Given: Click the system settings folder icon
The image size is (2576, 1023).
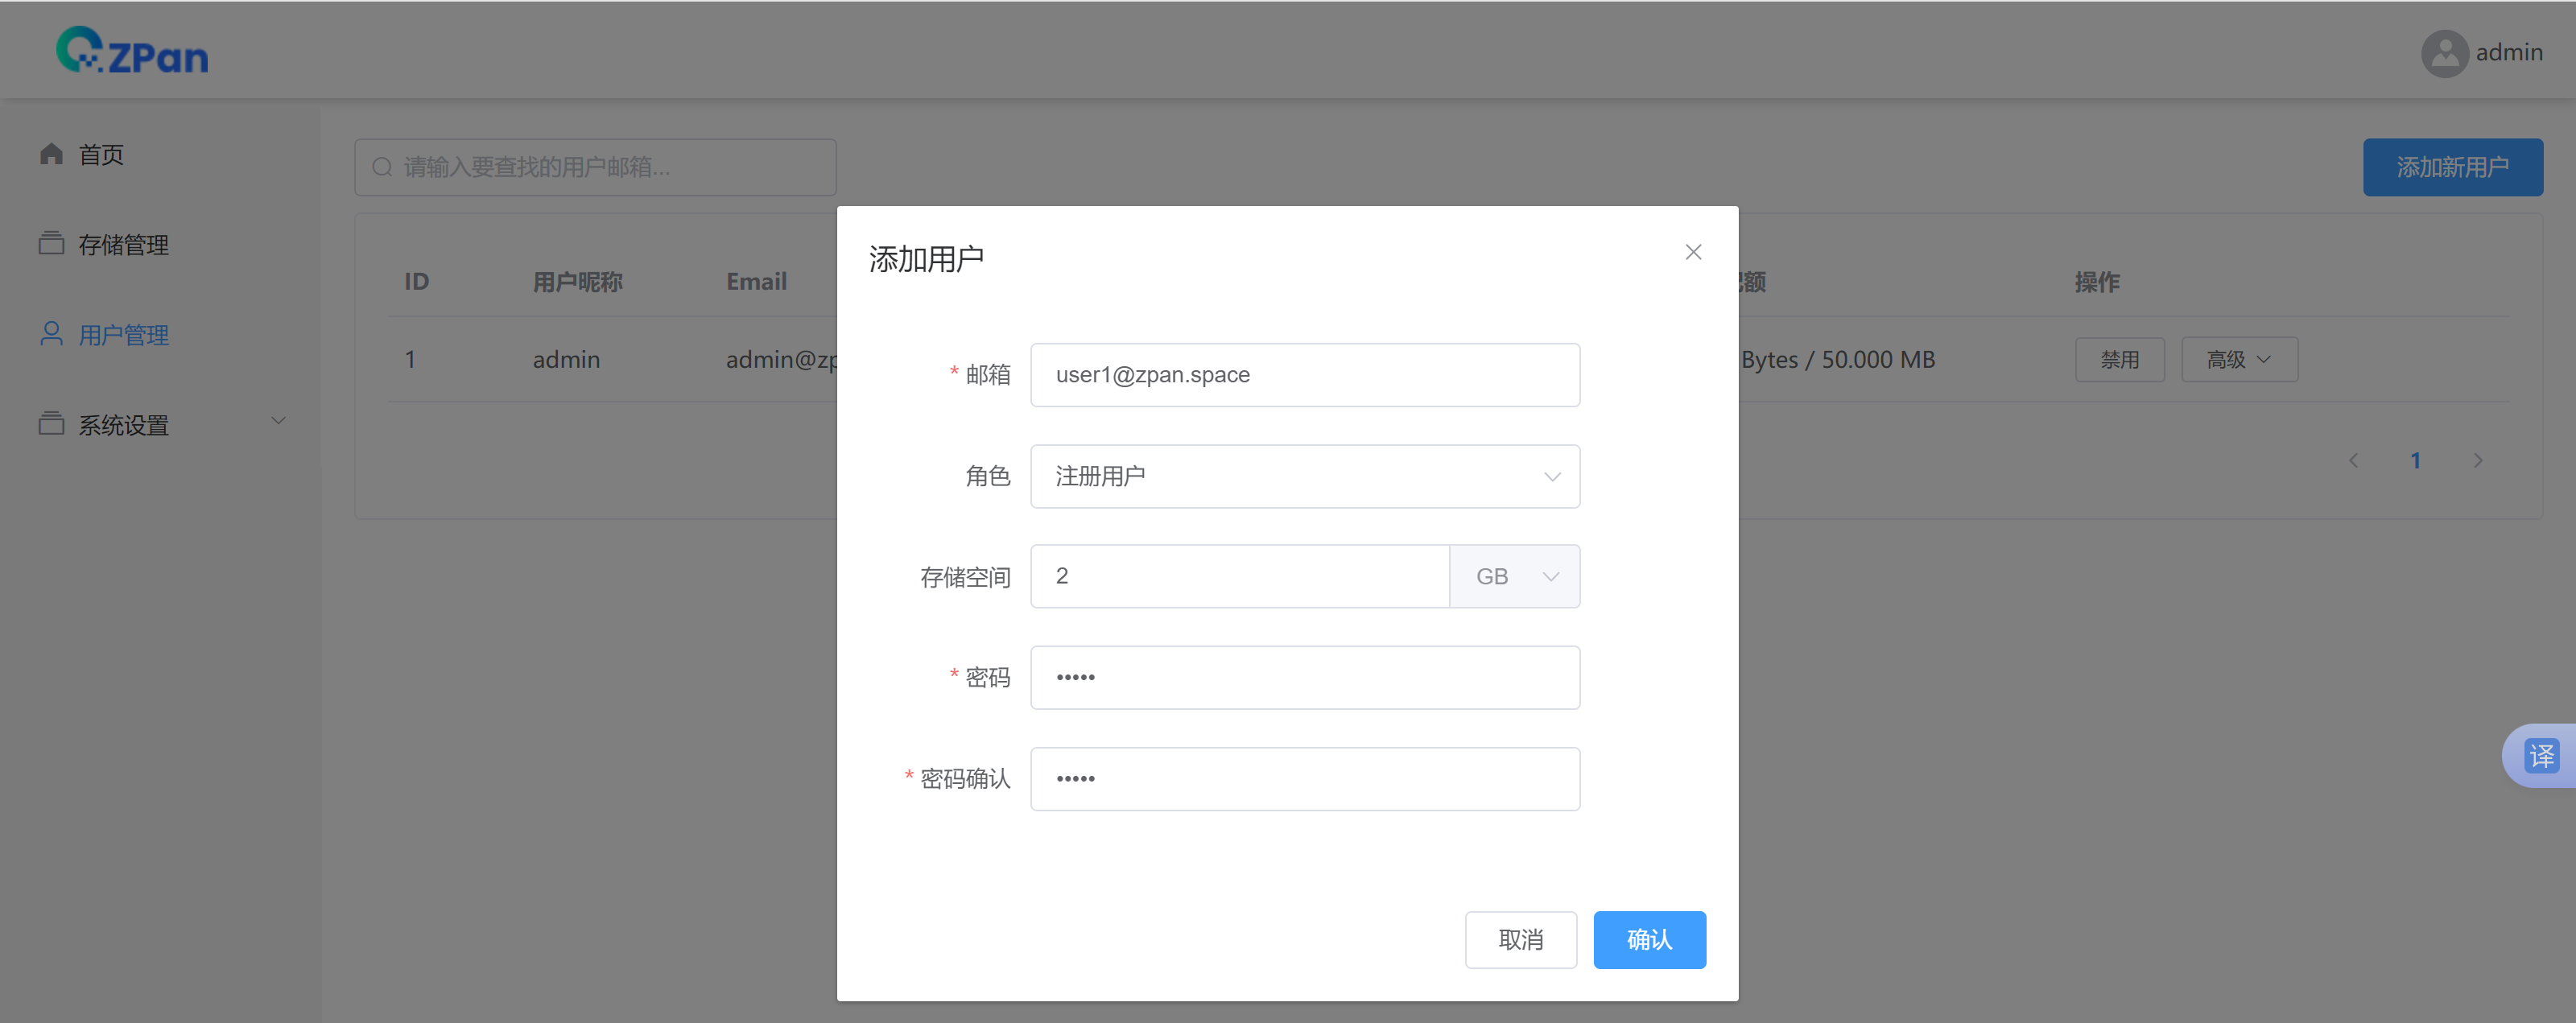Looking at the screenshot, I should pos(51,424).
